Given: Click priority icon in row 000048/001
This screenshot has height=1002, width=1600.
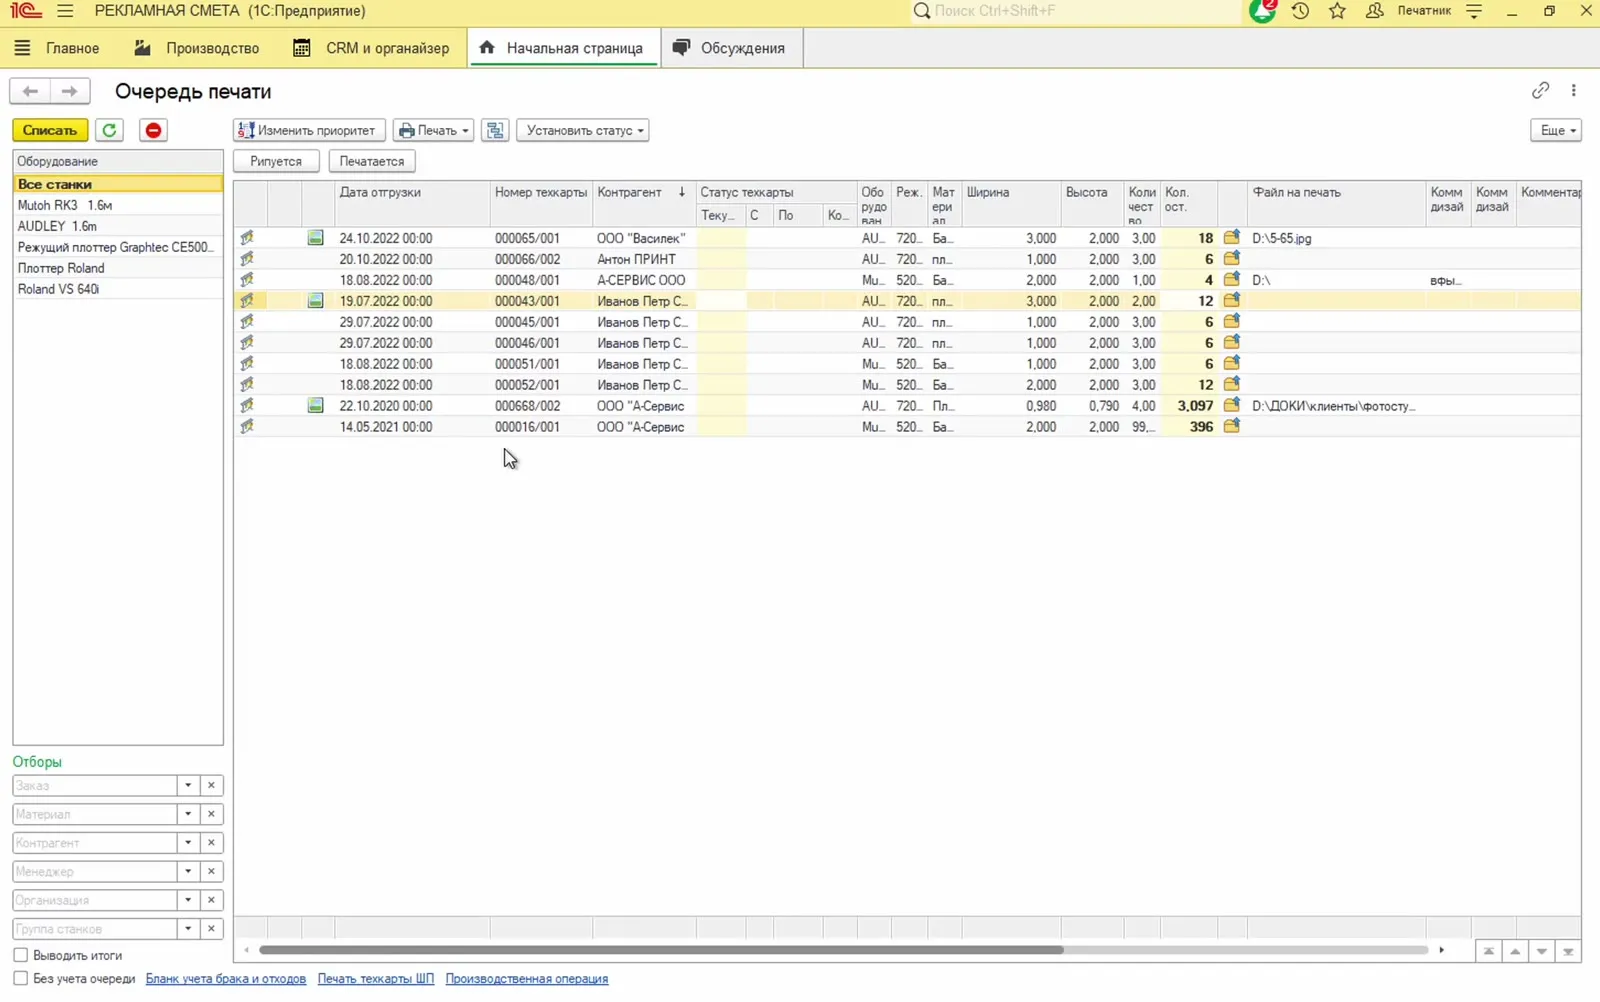Looking at the screenshot, I should 247,280.
